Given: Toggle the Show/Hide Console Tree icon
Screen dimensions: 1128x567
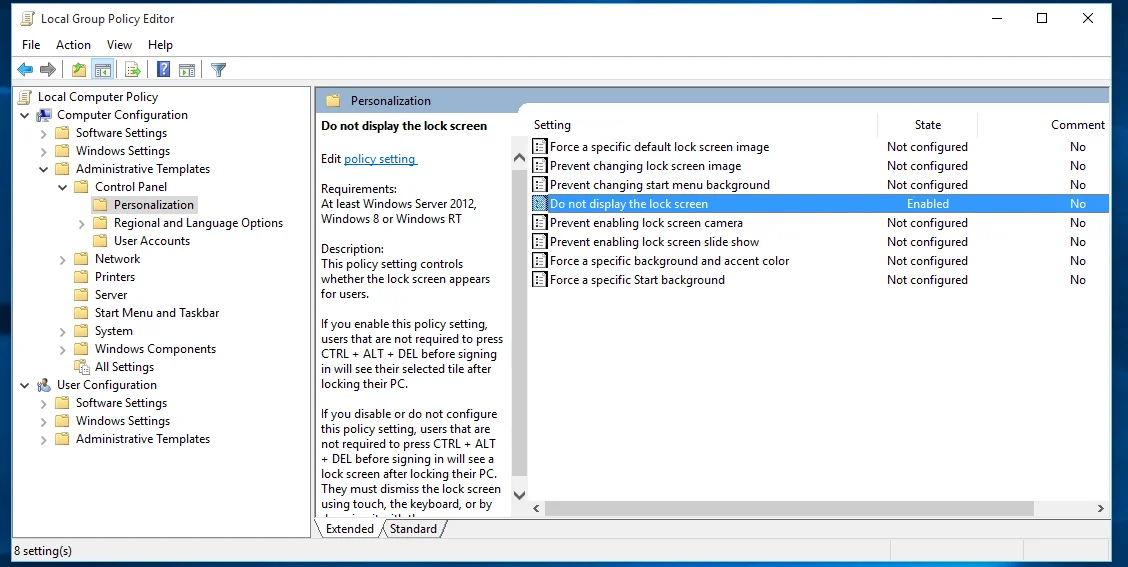Looking at the screenshot, I should click(x=103, y=70).
